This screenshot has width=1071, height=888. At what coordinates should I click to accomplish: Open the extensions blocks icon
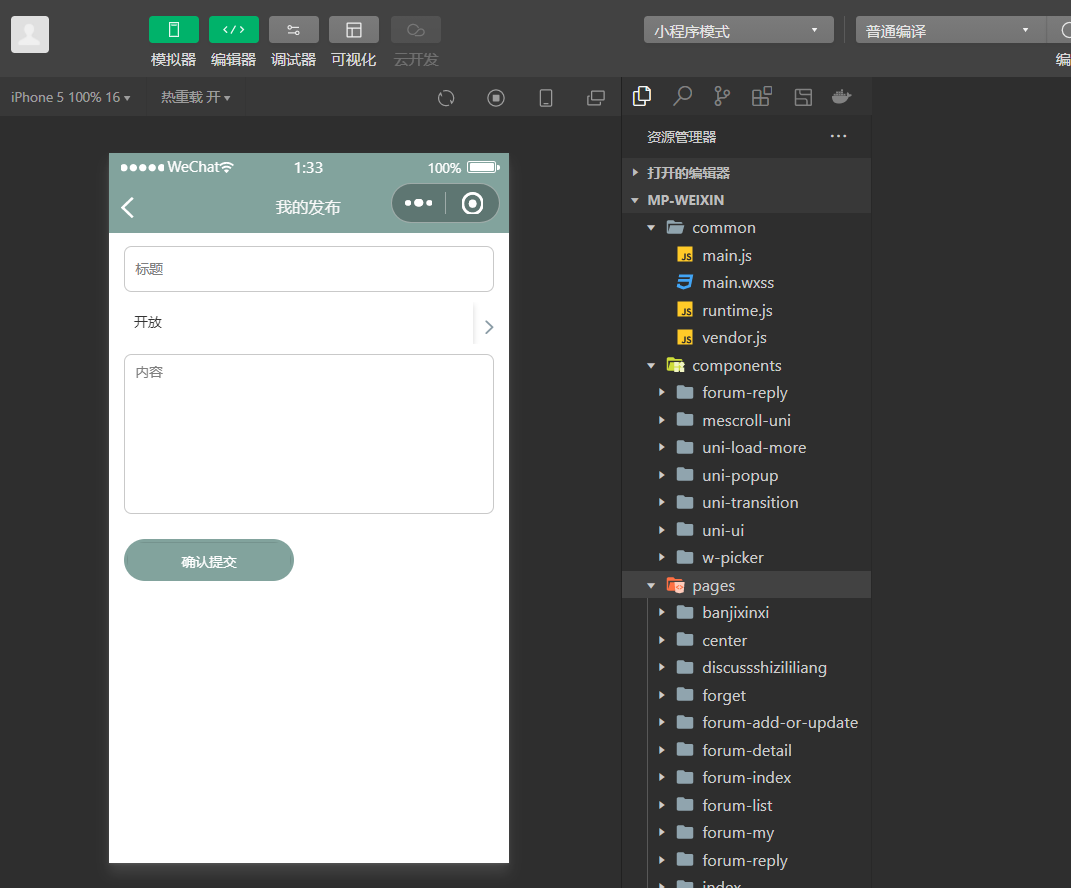coord(762,96)
